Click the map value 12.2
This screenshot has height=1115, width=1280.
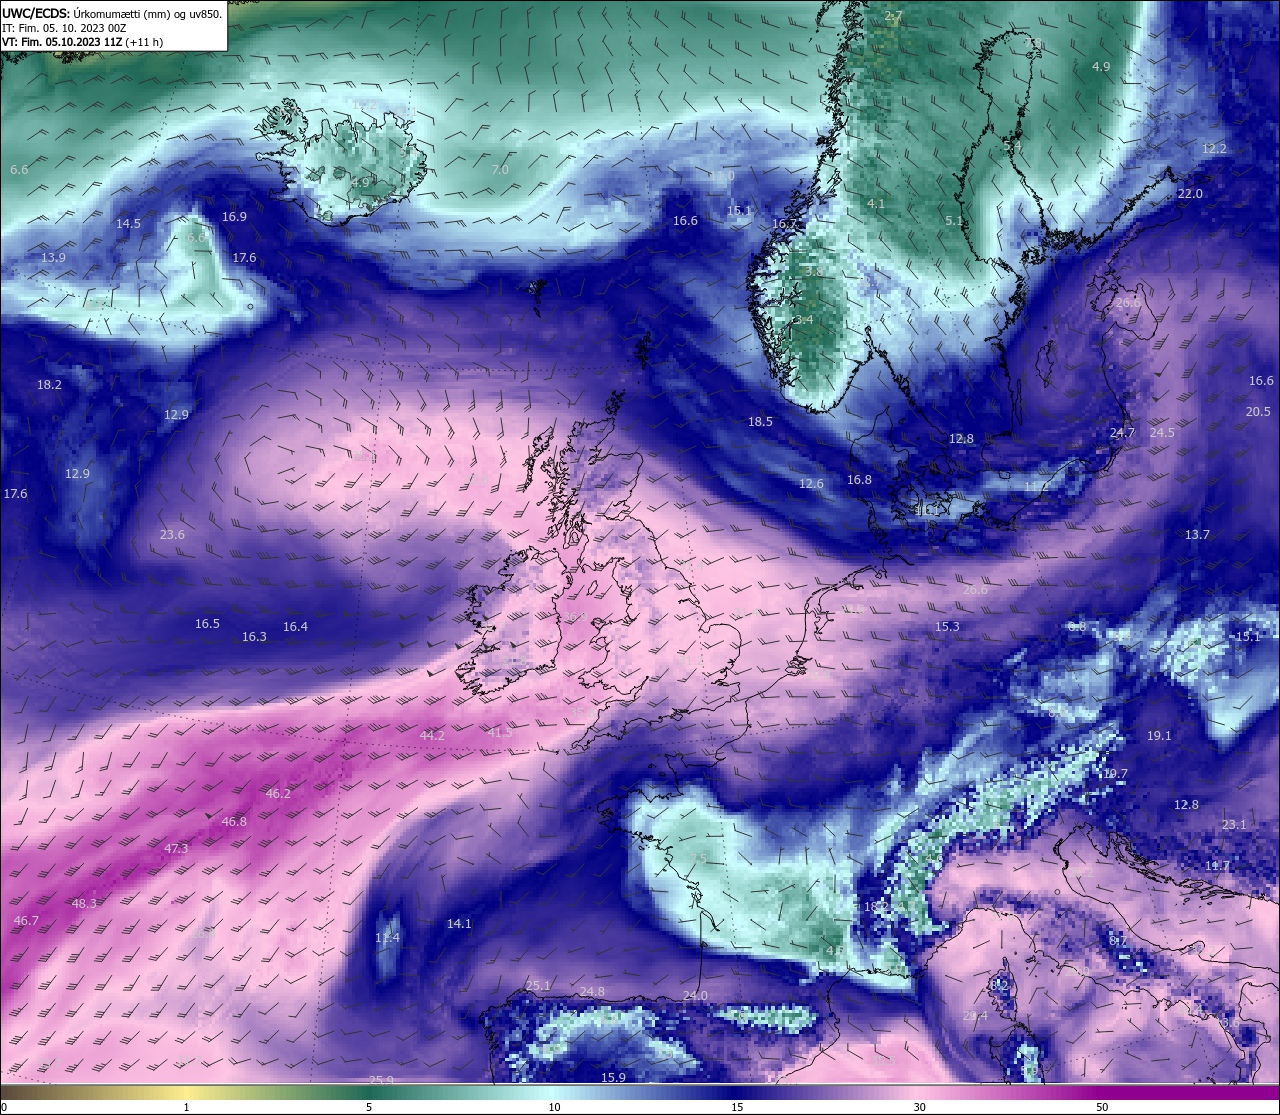(1214, 148)
